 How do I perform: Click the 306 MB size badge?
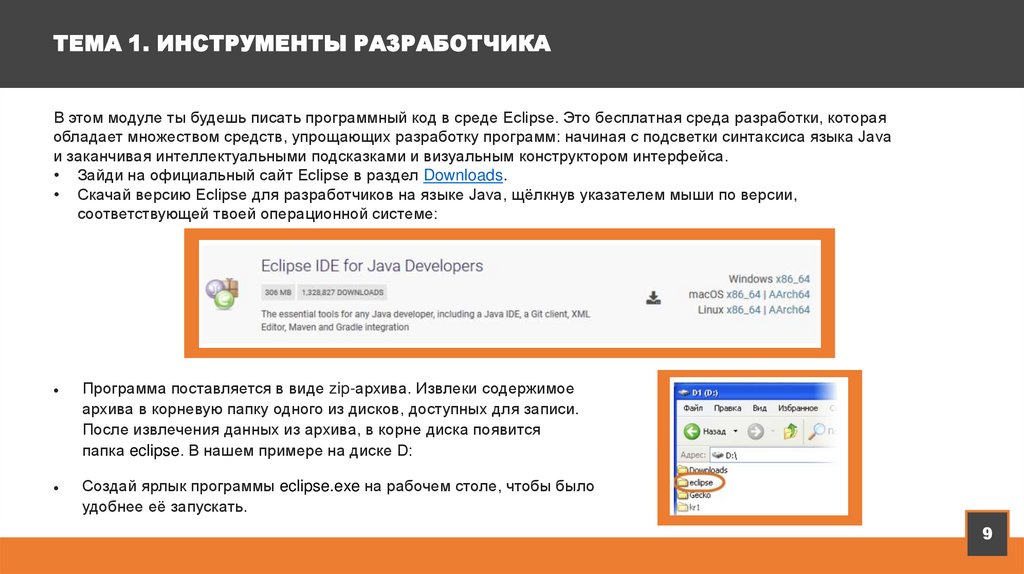(278, 293)
